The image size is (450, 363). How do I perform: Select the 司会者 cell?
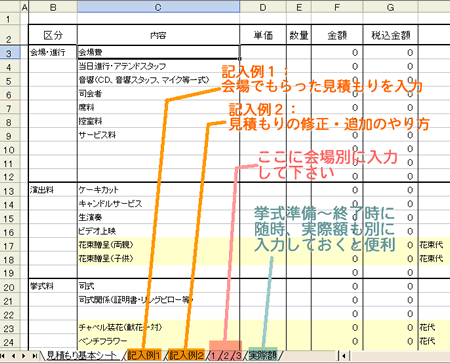tap(158, 94)
